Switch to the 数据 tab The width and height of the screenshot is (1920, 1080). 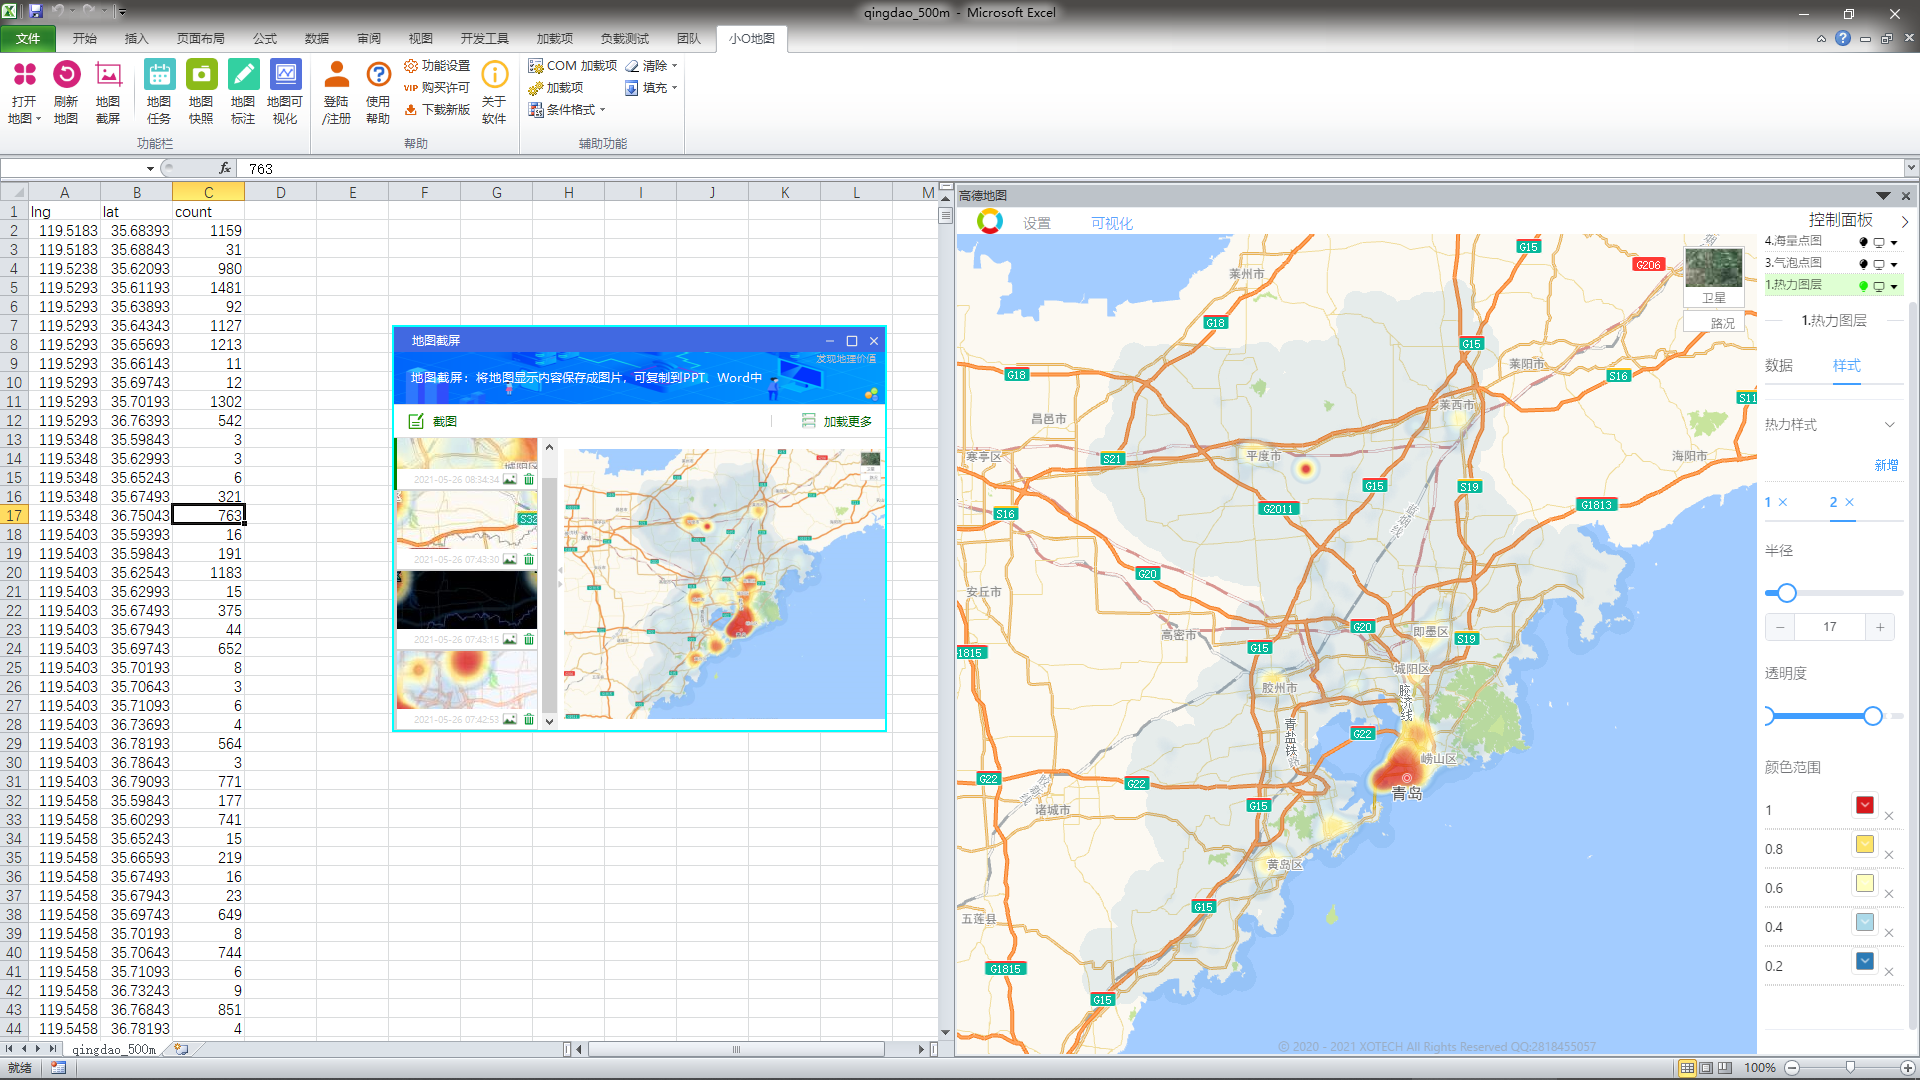pyautogui.click(x=1778, y=366)
